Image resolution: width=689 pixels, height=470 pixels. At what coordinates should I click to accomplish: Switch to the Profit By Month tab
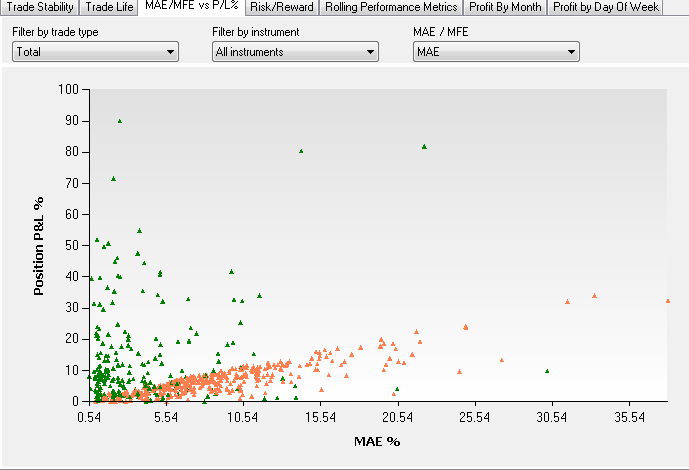[506, 7]
